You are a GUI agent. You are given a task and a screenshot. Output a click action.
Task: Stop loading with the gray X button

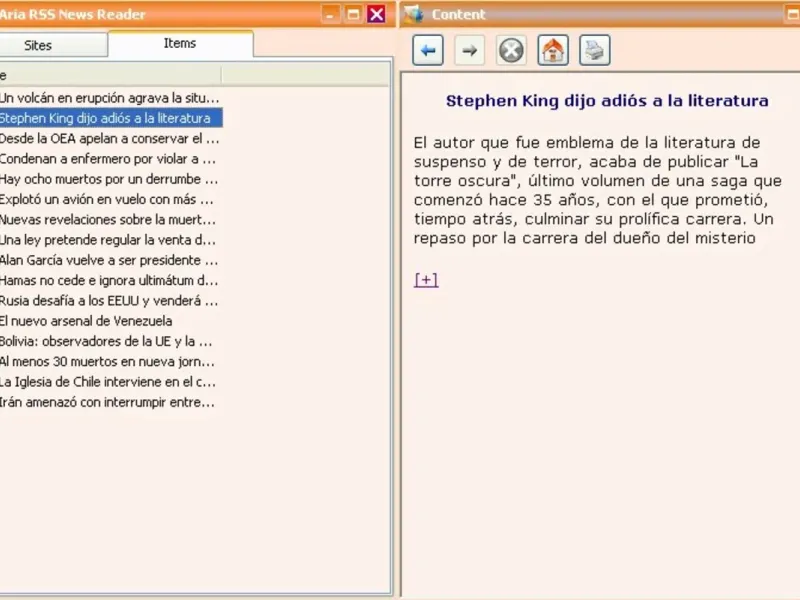pyautogui.click(x=511, y=50)
